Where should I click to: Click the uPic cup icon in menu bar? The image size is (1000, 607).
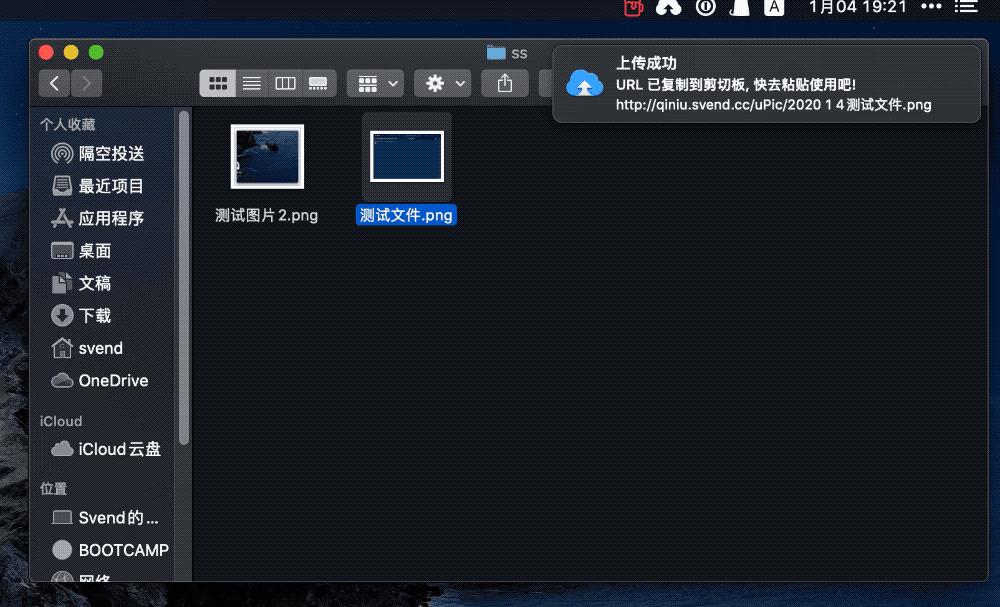point(633,8)
